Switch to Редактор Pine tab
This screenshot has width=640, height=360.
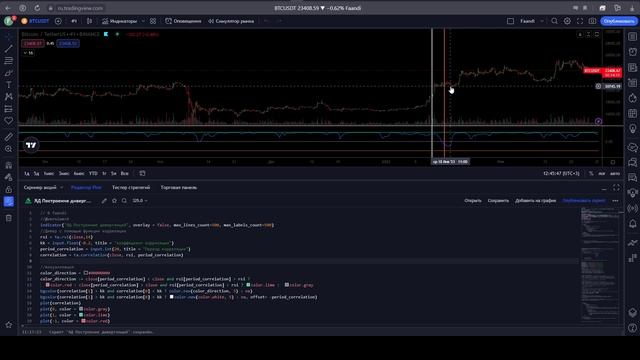(x=86, y=187)
